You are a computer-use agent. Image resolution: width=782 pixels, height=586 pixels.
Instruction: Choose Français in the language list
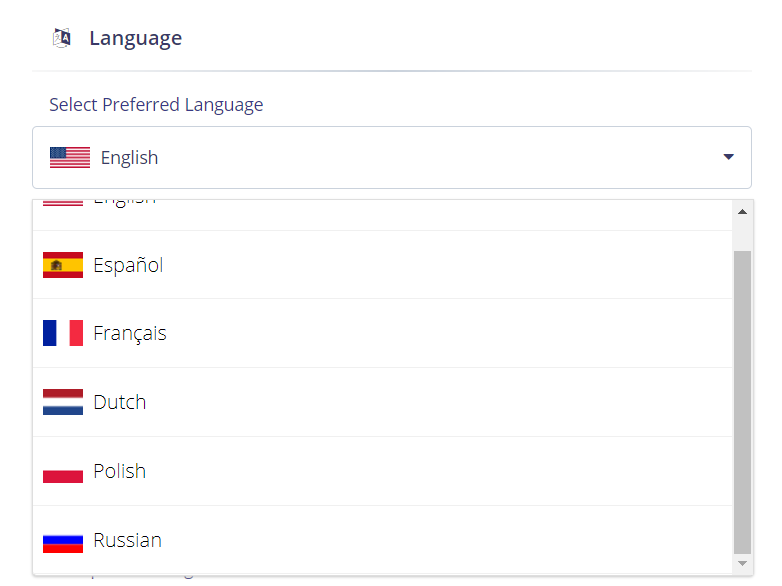383,333
